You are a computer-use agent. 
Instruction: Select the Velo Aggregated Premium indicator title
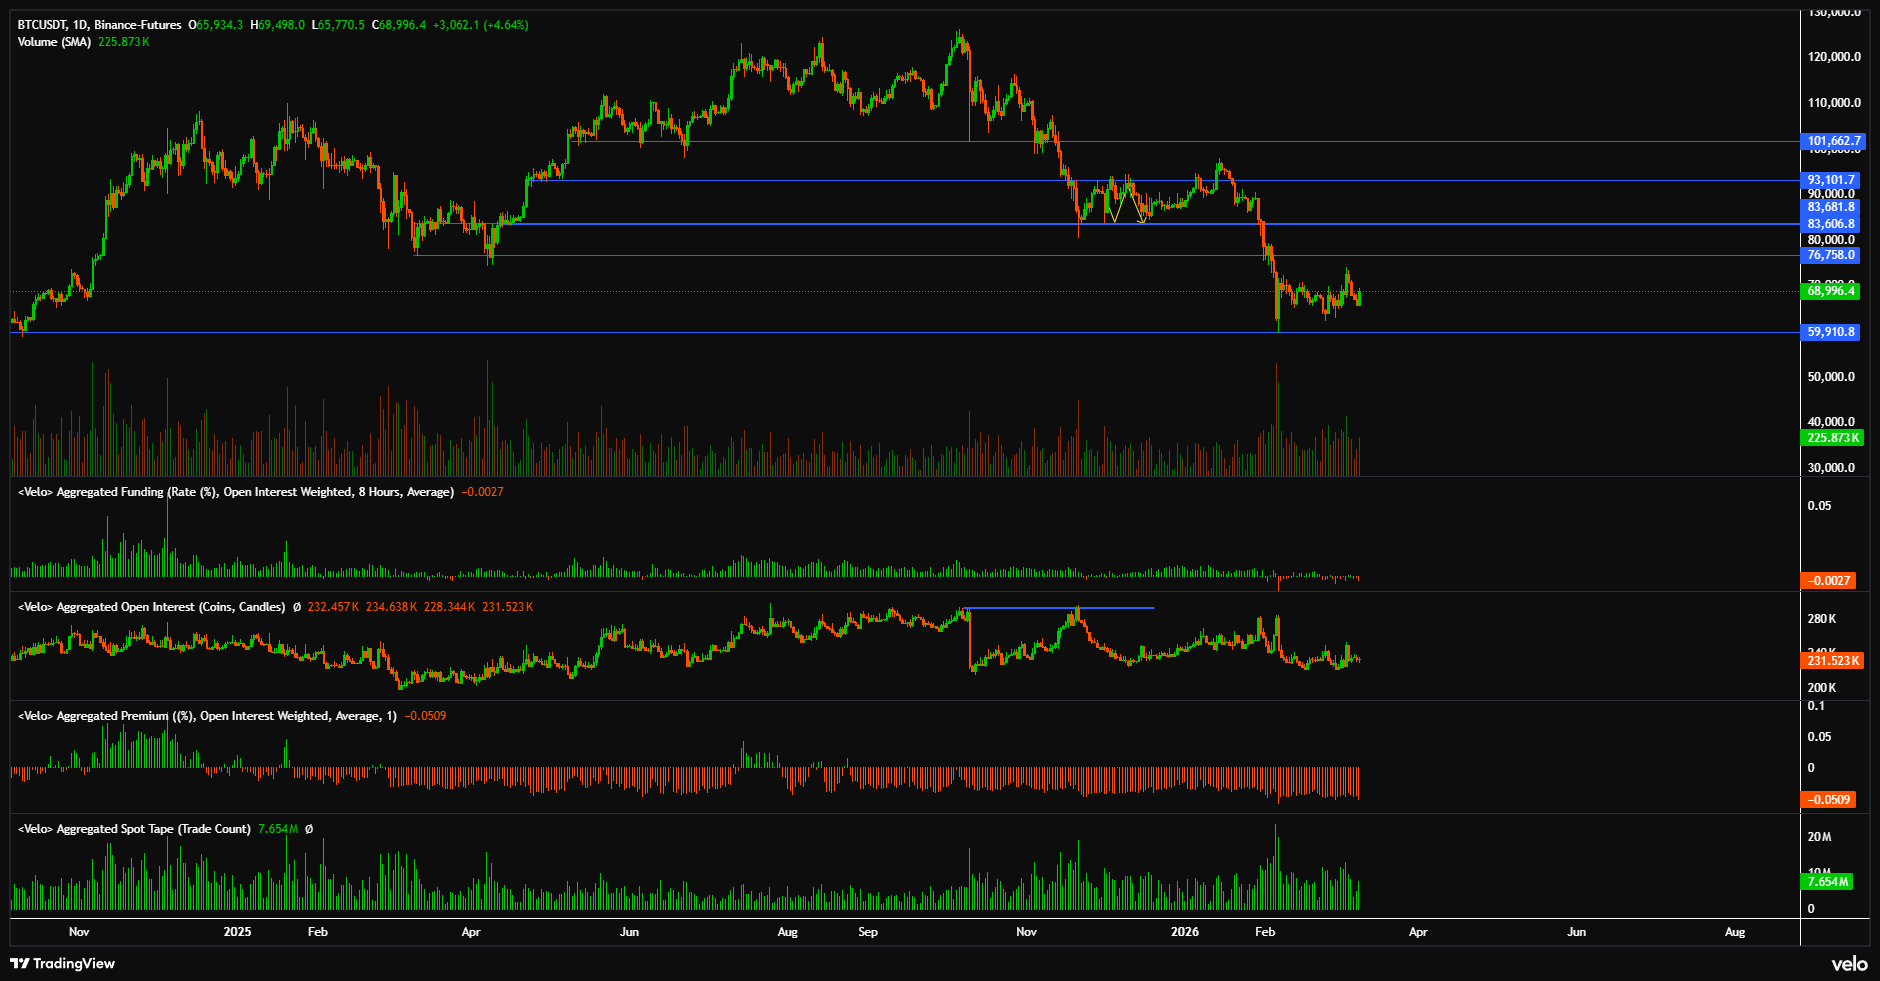click(207, 716)
